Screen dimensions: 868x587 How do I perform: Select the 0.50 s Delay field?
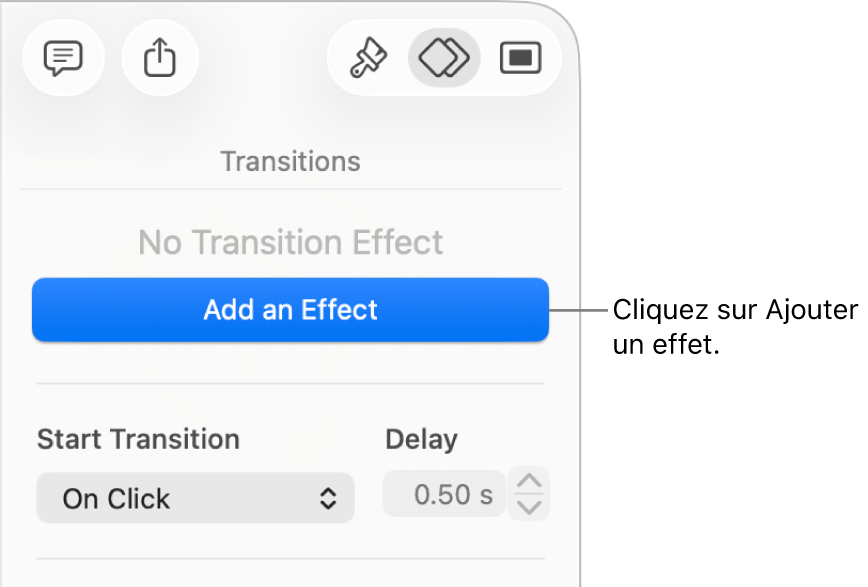[x=444, y=493]
